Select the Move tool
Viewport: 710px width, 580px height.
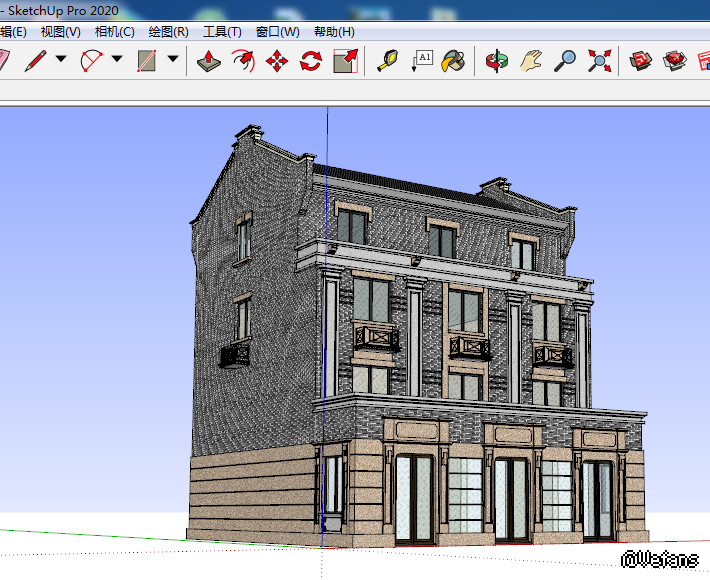click(277, 61)
